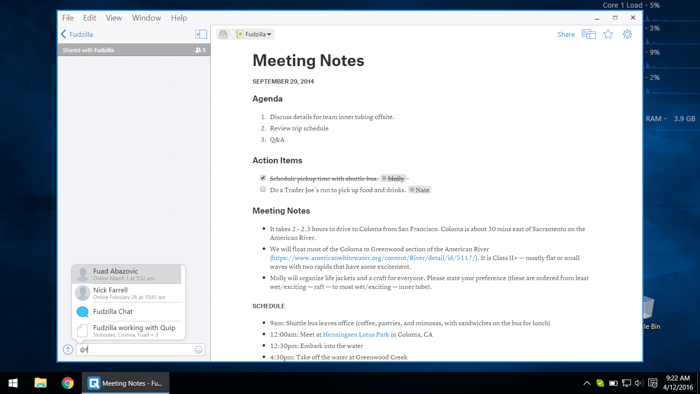
Task: Click agenda item Q&A
Action: click(277, 140)
